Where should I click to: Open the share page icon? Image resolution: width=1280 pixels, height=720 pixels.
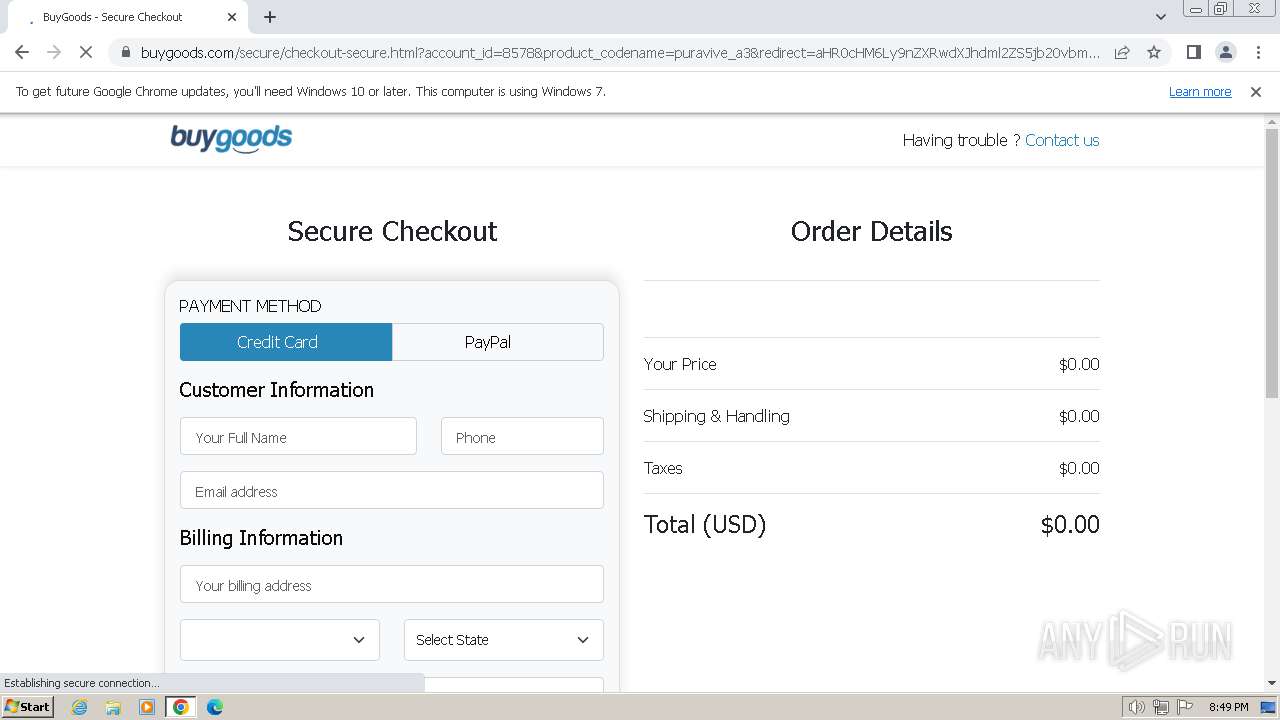1122,52
